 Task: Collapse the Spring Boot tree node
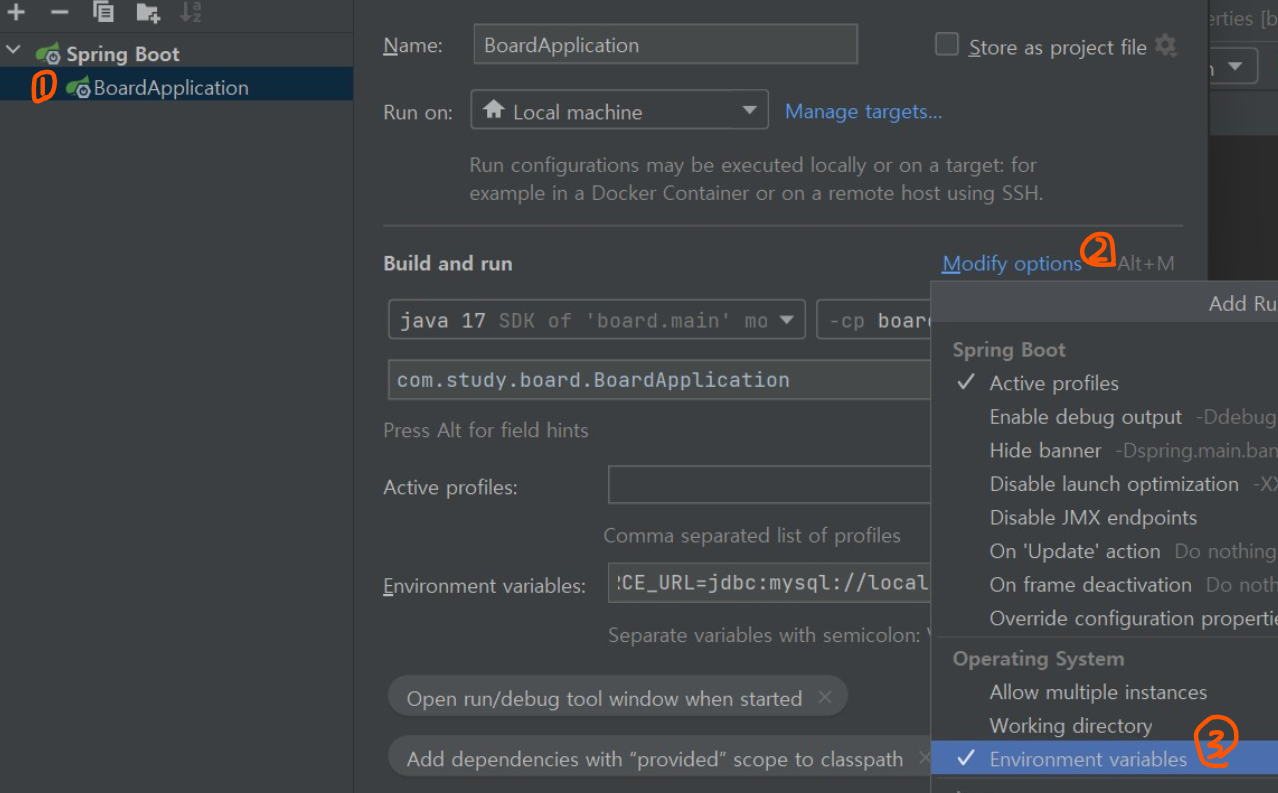tap(14, 49)
